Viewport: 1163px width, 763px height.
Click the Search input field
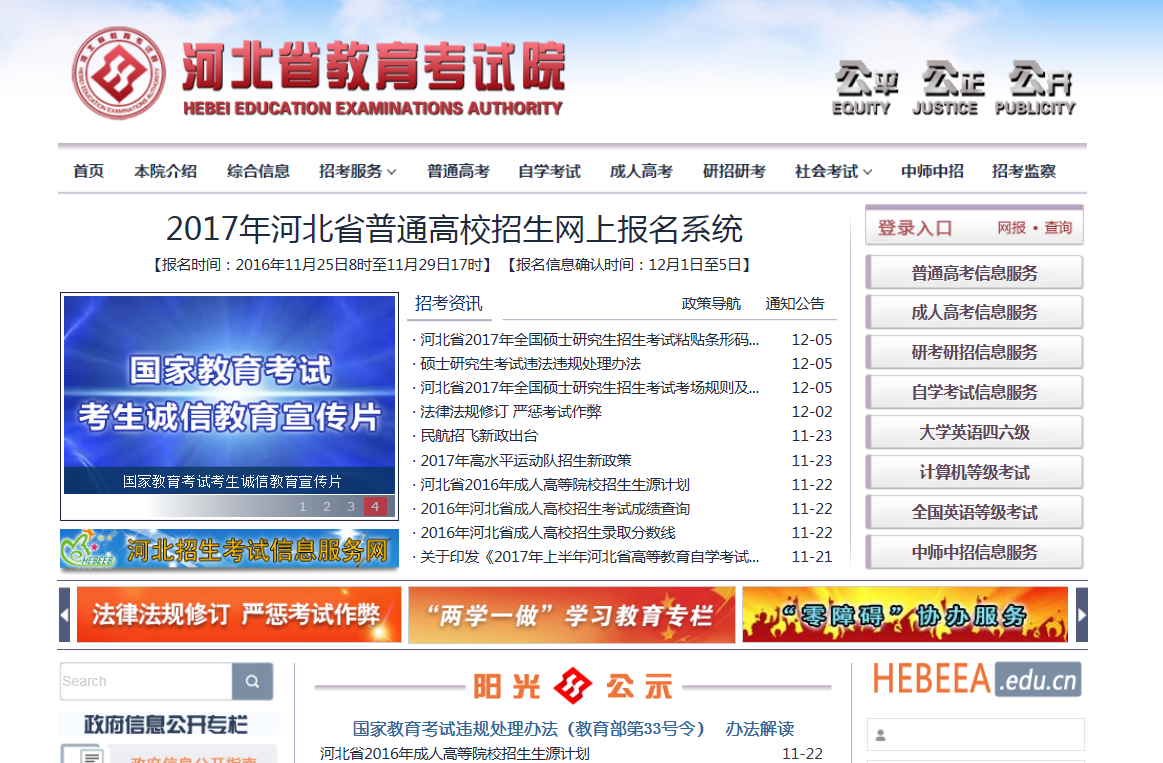[x=146, y=681]
